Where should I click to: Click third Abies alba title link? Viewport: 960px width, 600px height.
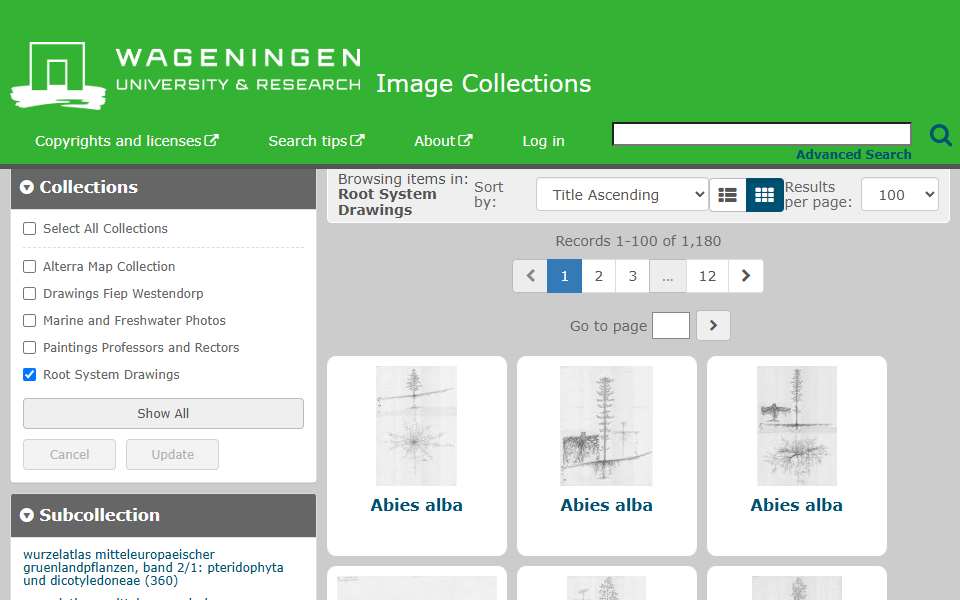click(797, 505)
